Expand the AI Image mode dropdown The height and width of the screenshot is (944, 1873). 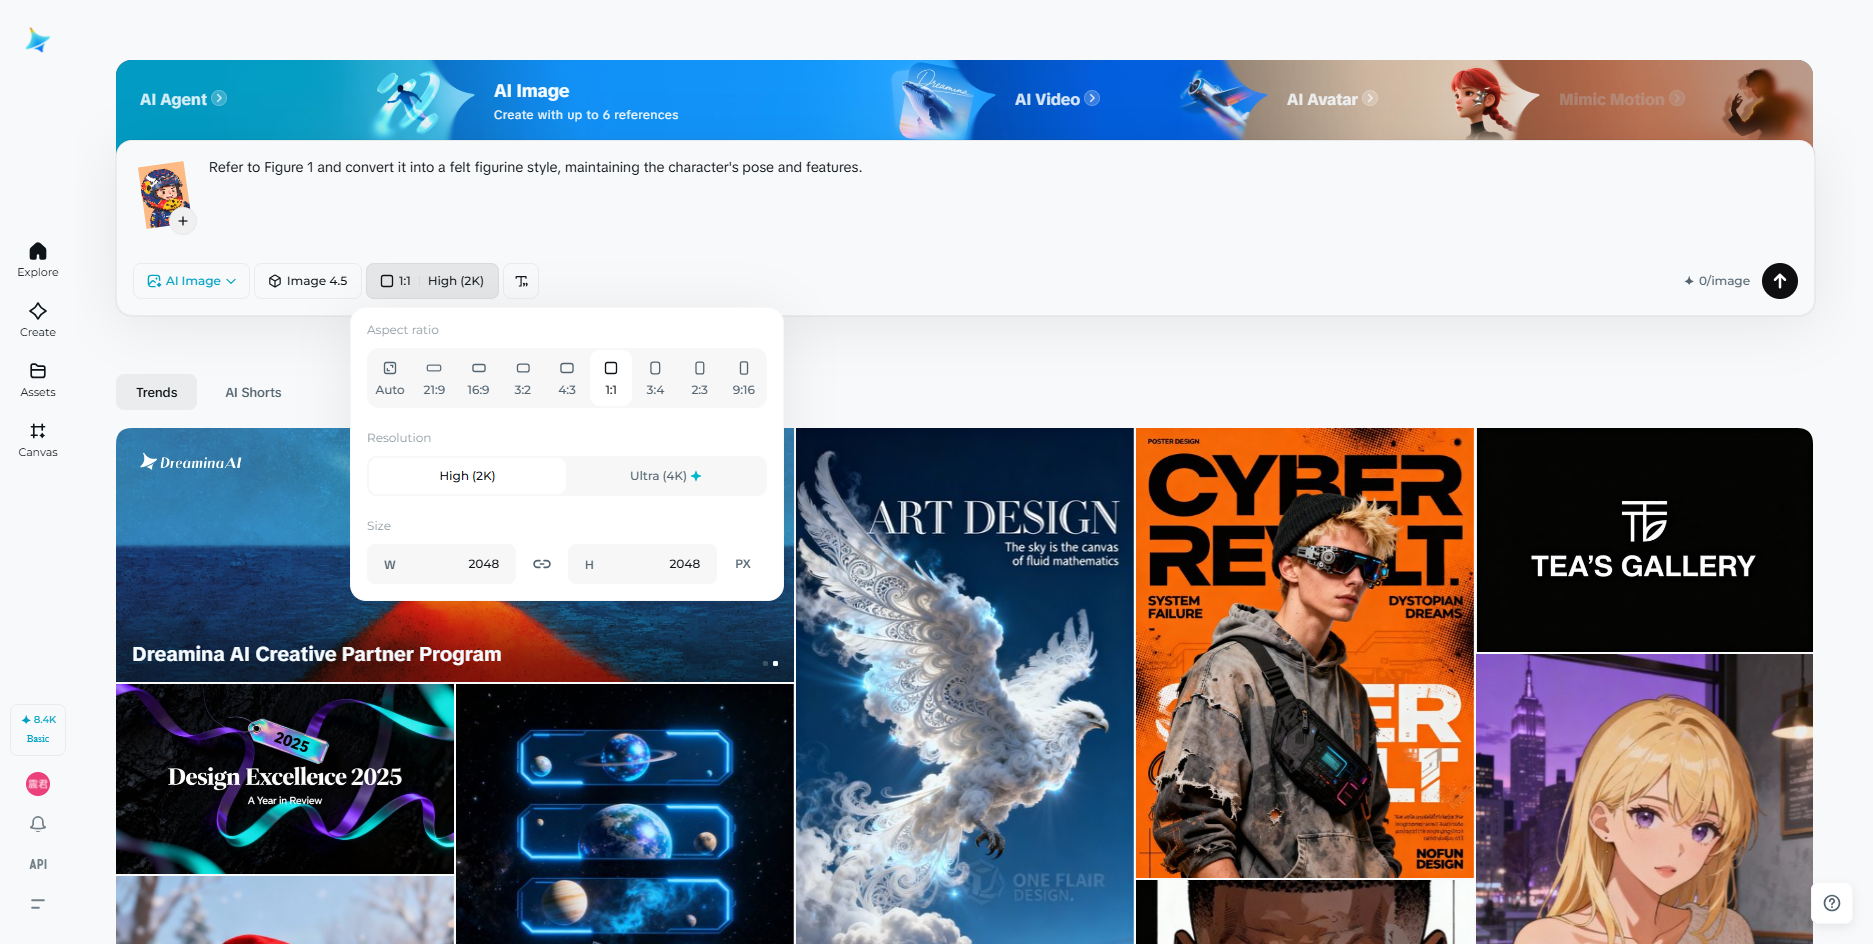[x=192, y=281]
